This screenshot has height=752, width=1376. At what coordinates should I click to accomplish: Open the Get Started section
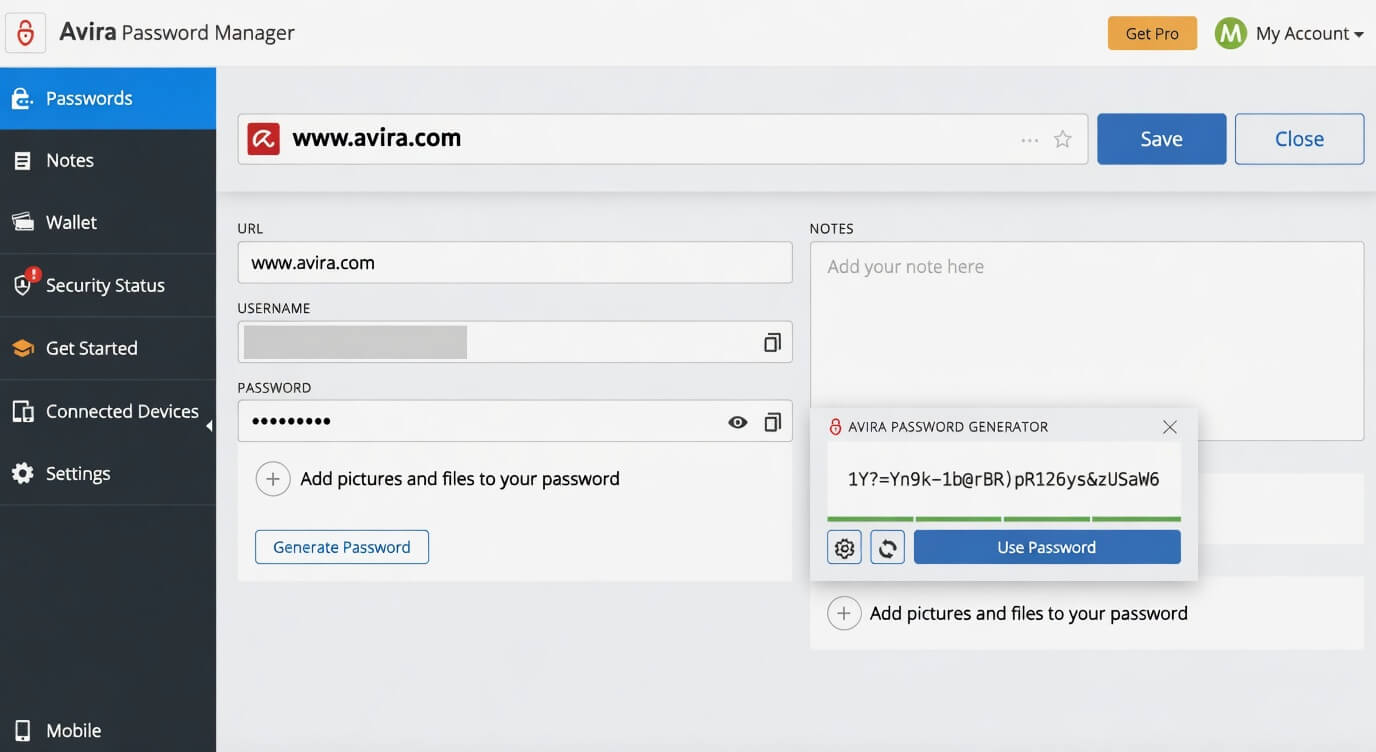pyautogui.click(x=108, y=348)
